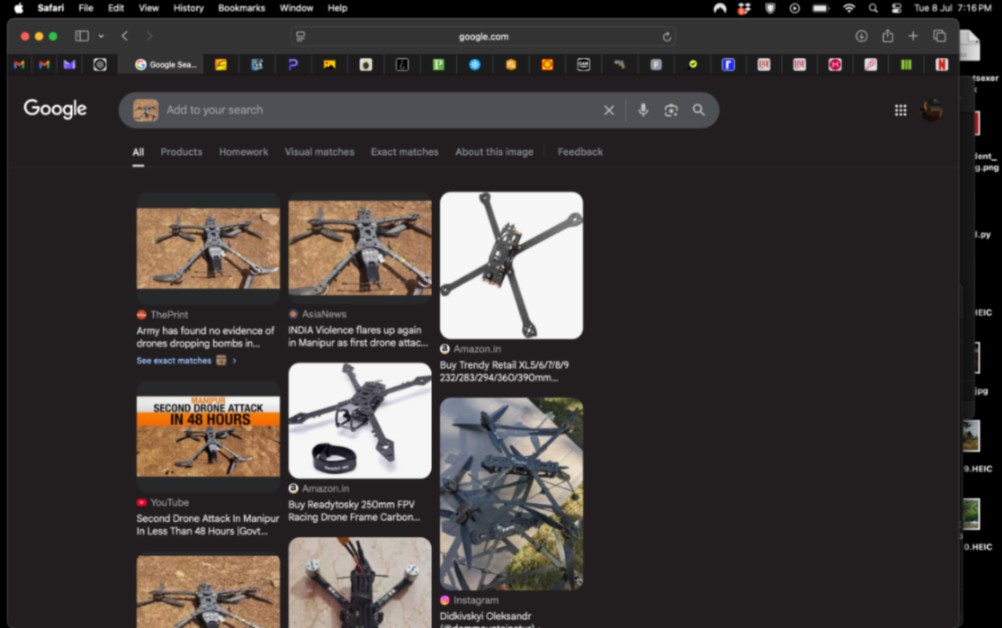Click the Feedback link
1002x628 pixels.
tap(580, 152)
